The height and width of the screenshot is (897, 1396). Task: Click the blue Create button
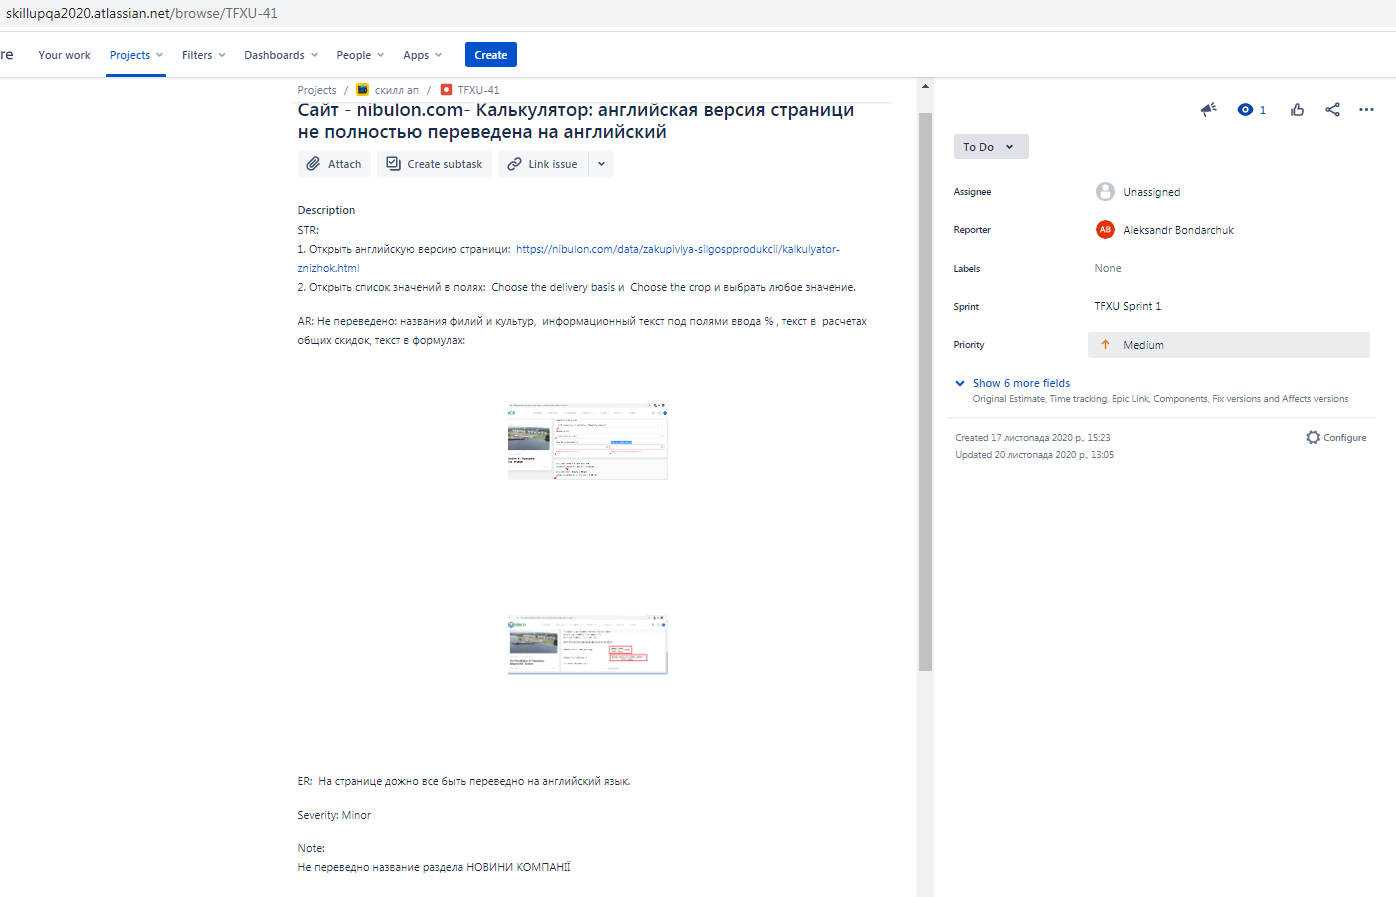[x=491, y=55]
